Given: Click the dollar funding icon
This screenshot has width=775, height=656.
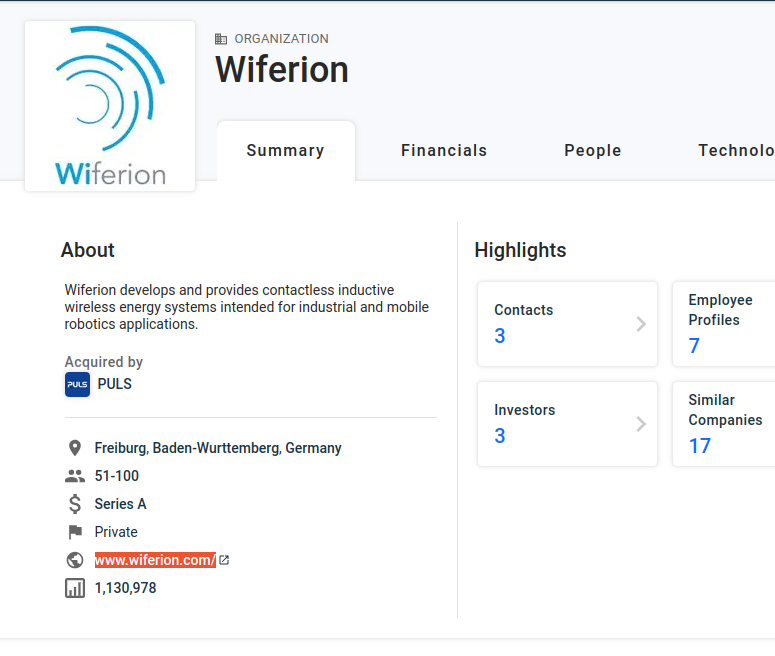Looking at the screenshot, I should click(75, 504).
